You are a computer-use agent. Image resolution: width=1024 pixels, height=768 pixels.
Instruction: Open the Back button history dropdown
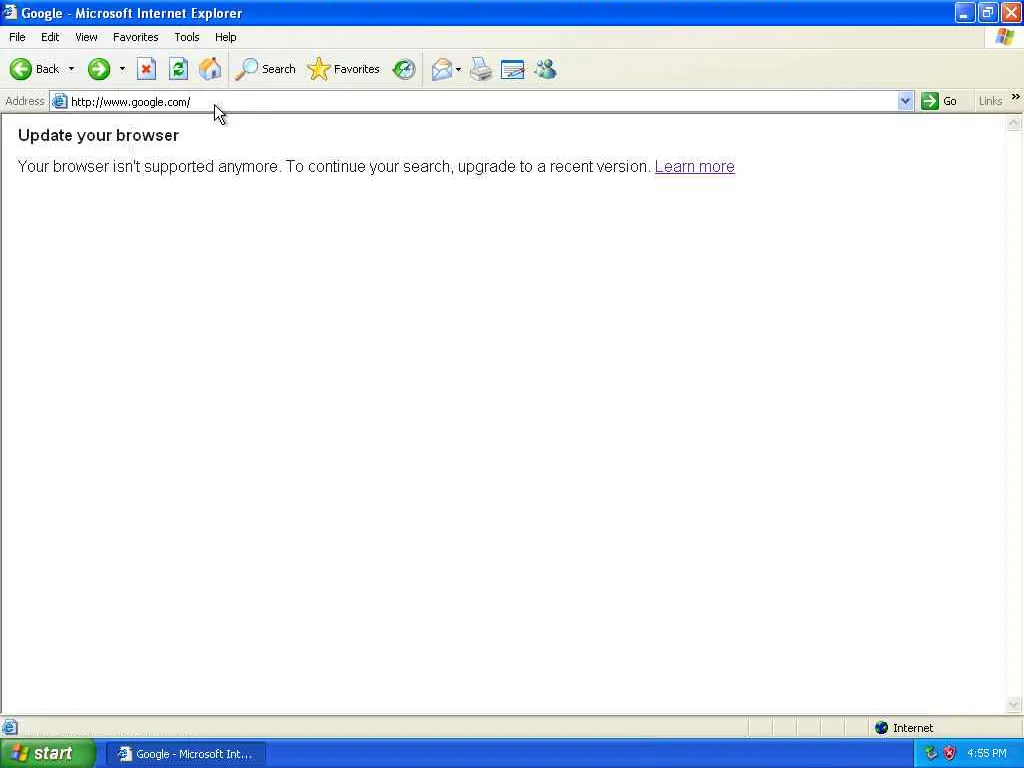pyautogui.click(x=71, y=69)
